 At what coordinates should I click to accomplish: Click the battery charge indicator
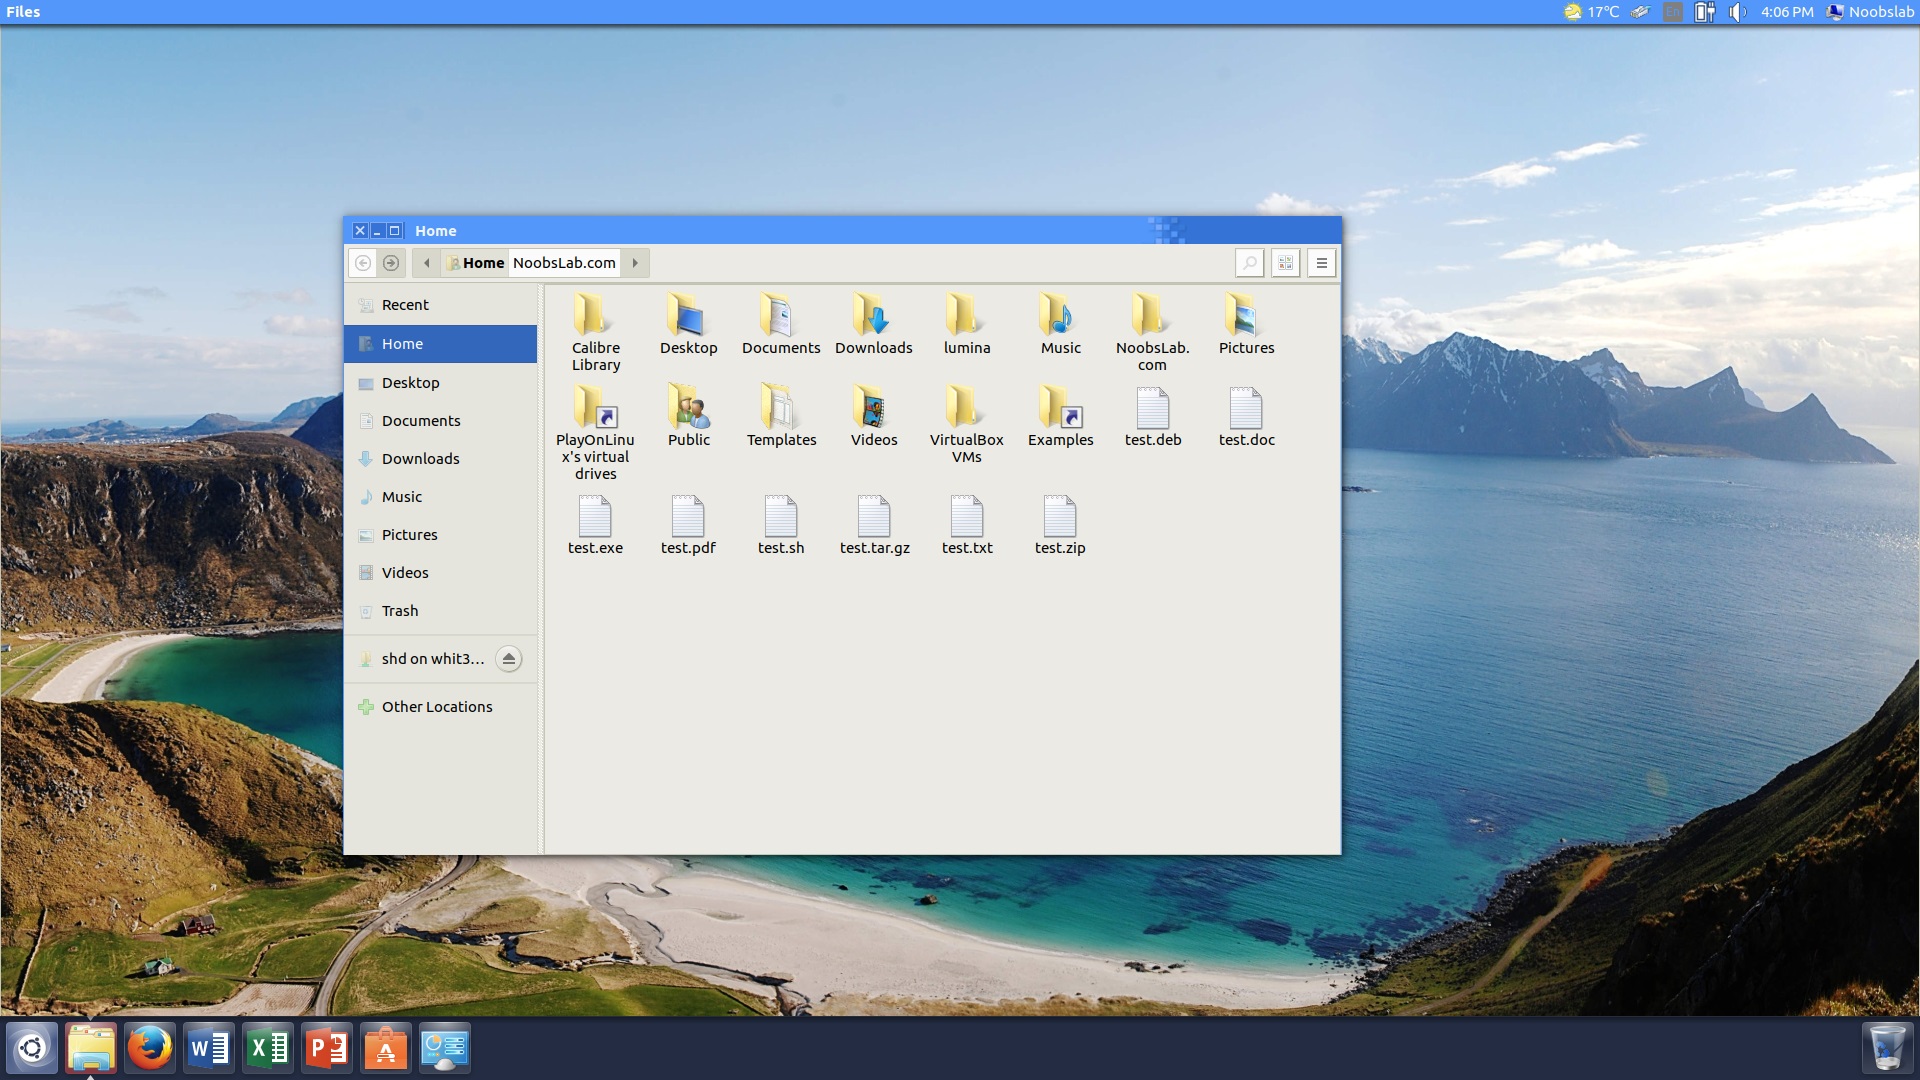click(x=1705, y=13)
